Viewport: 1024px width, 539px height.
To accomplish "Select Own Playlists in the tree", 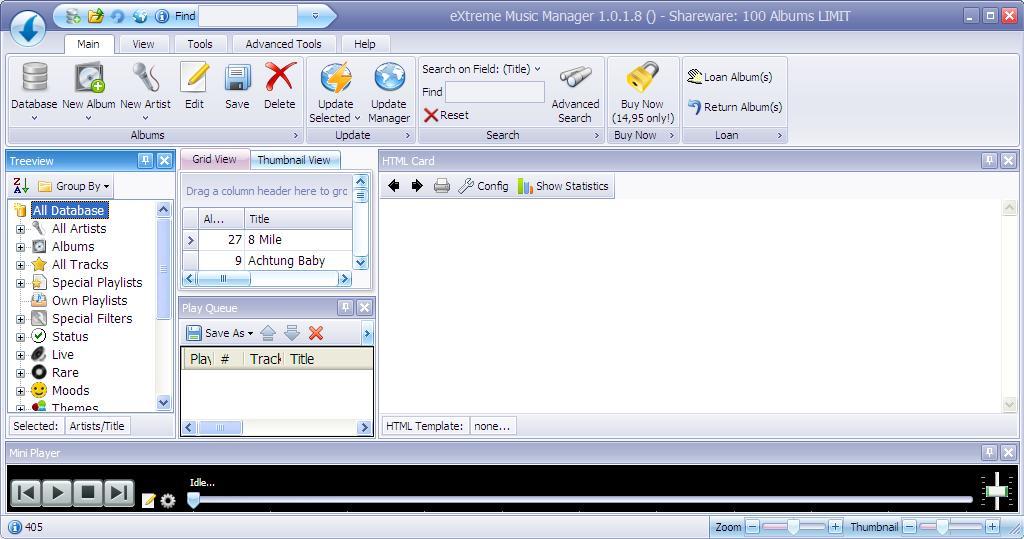I will pos(89,301).
